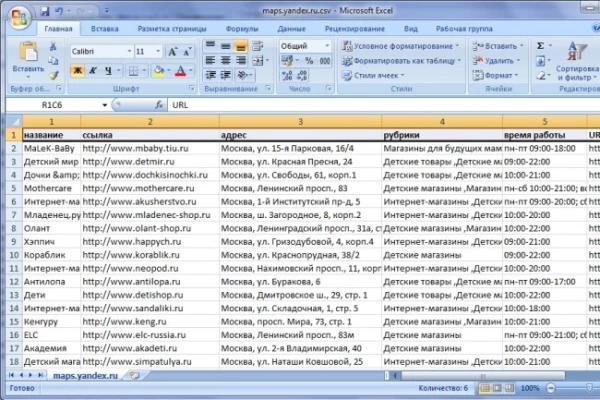Open the Удалить cells dropdown
Viewport: 600px width, 400px height.
point(497,61)
